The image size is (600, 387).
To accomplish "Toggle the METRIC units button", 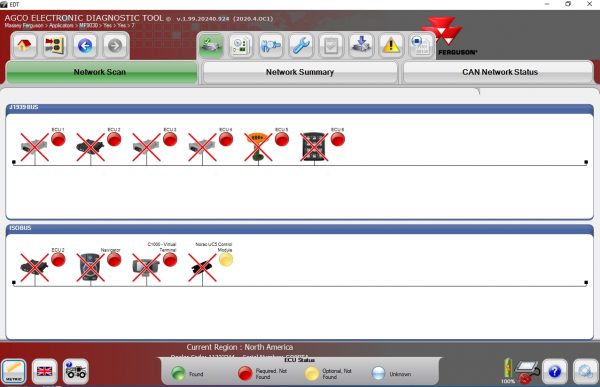I will click(14, 371).
